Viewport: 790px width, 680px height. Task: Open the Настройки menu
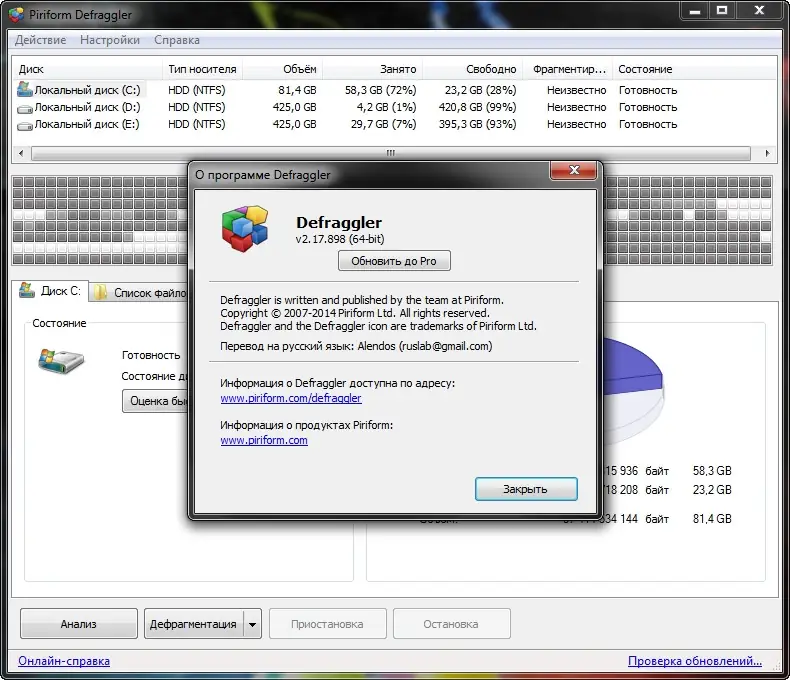pyautogui.click(x=110, y=40)
